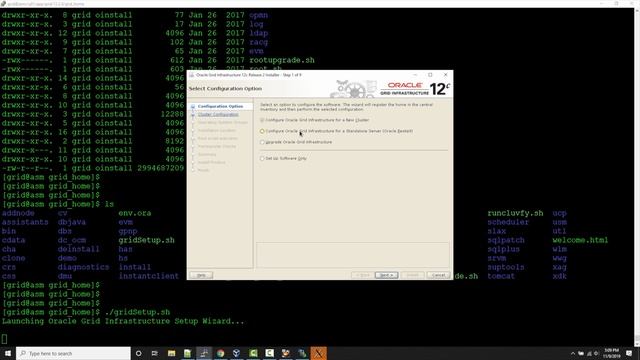Image resolution: width=640 pixels, height=360 pixels.
Task: Open the Notepad++ taskbar icon
Action: (188, 353)
